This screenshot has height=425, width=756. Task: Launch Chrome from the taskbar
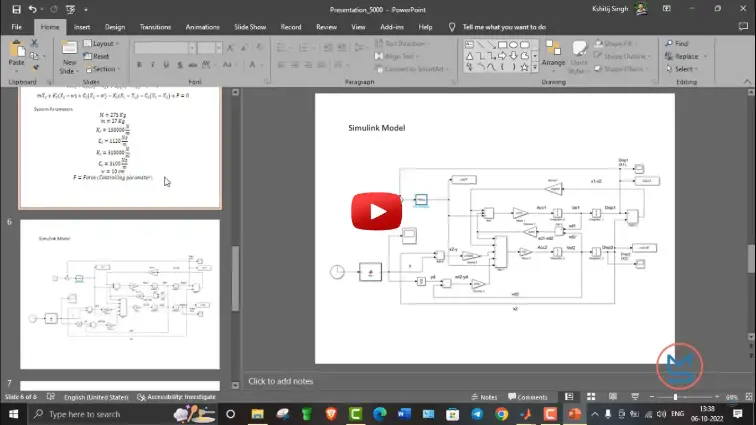click(501, 413)
